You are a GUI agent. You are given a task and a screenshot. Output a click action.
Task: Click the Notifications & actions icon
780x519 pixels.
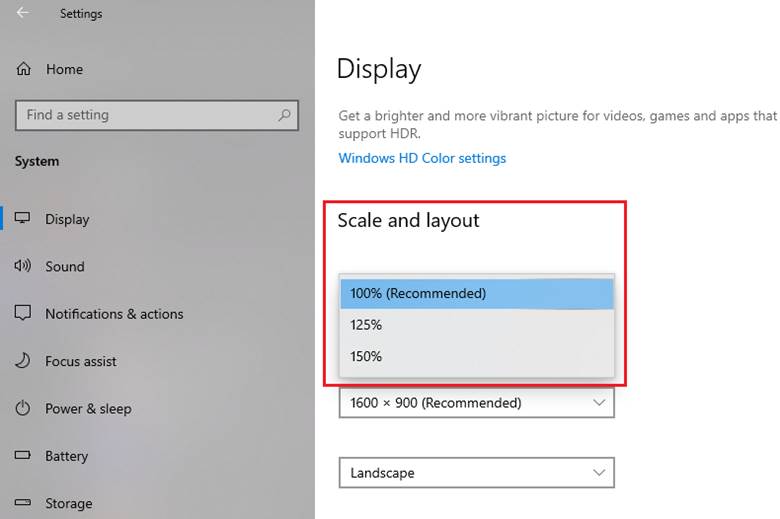23,313
